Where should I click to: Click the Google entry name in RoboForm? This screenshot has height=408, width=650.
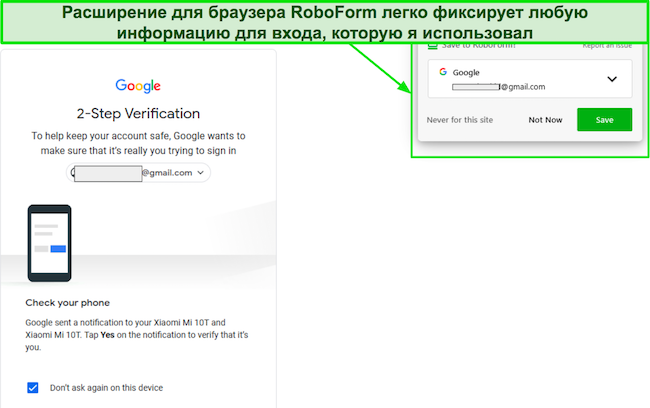466,73
